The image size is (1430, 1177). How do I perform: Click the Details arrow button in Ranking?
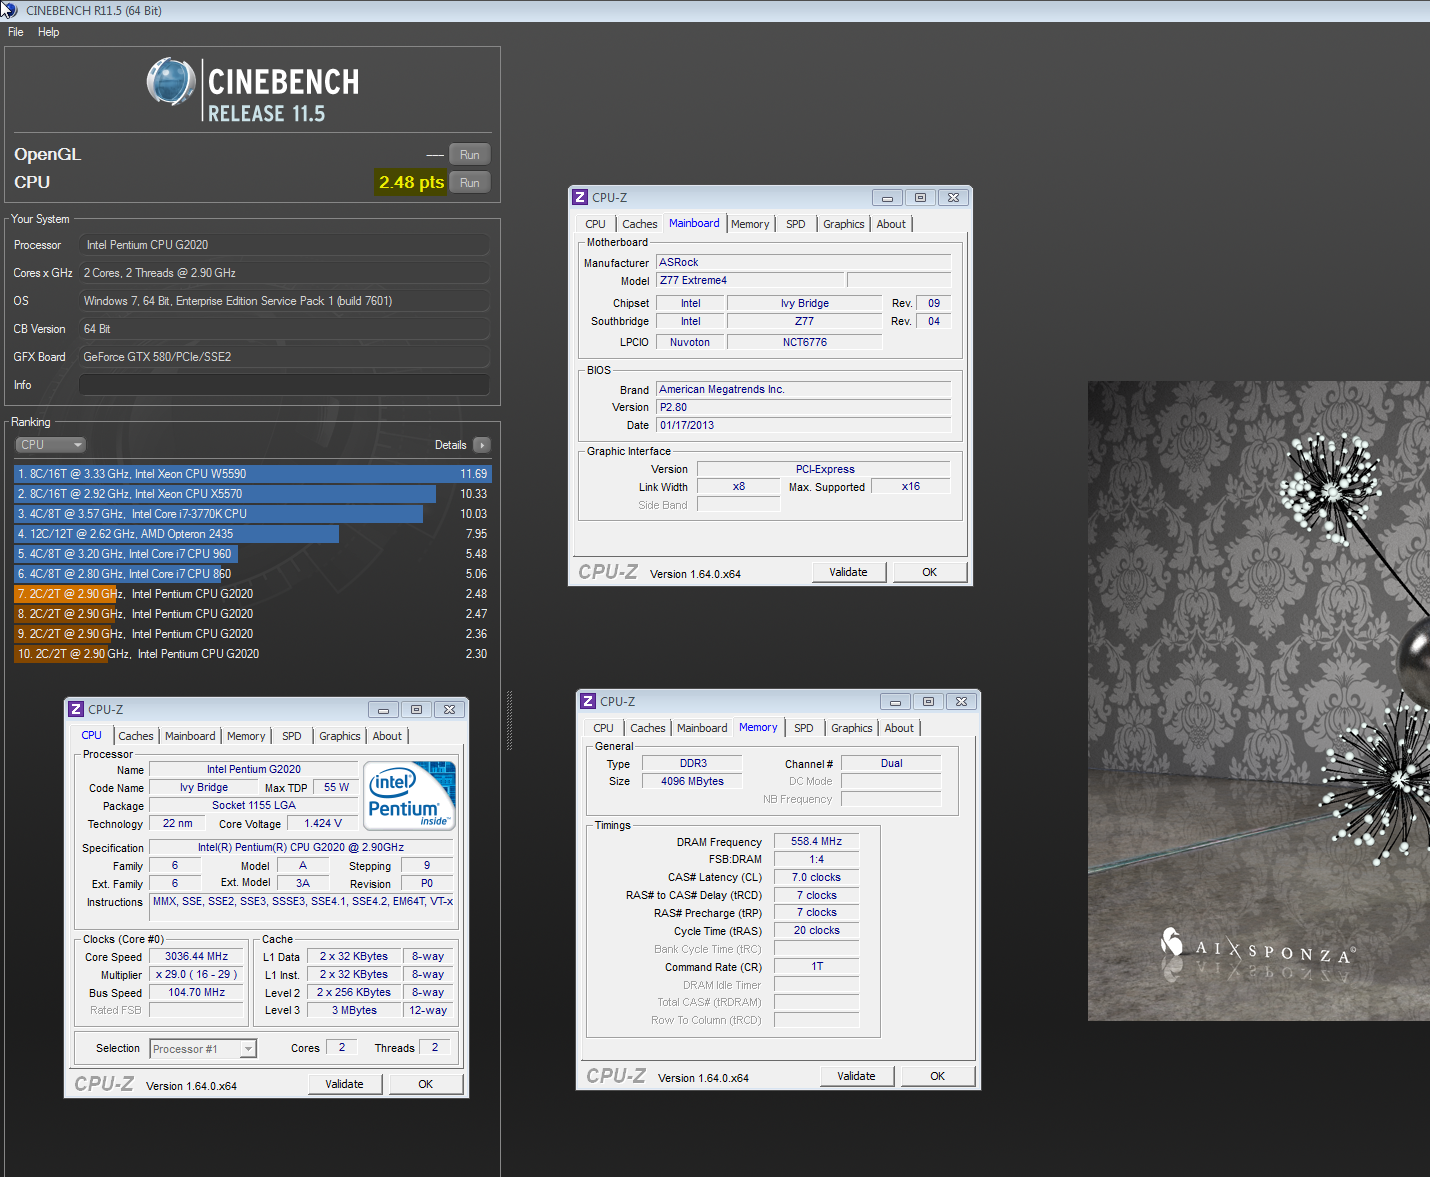(481, 445)
